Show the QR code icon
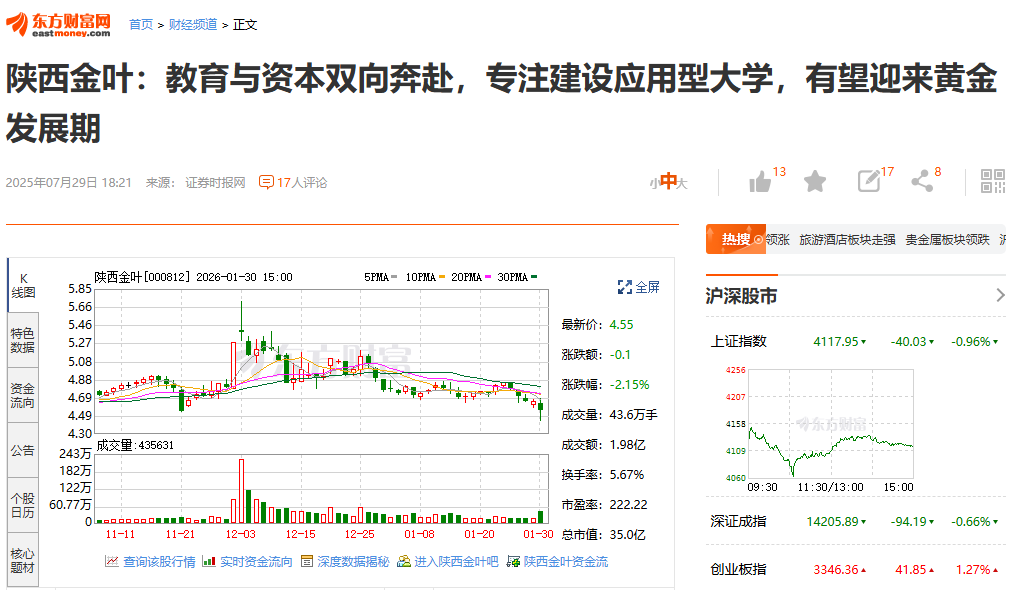1033x590 pixels. point(992,181)
